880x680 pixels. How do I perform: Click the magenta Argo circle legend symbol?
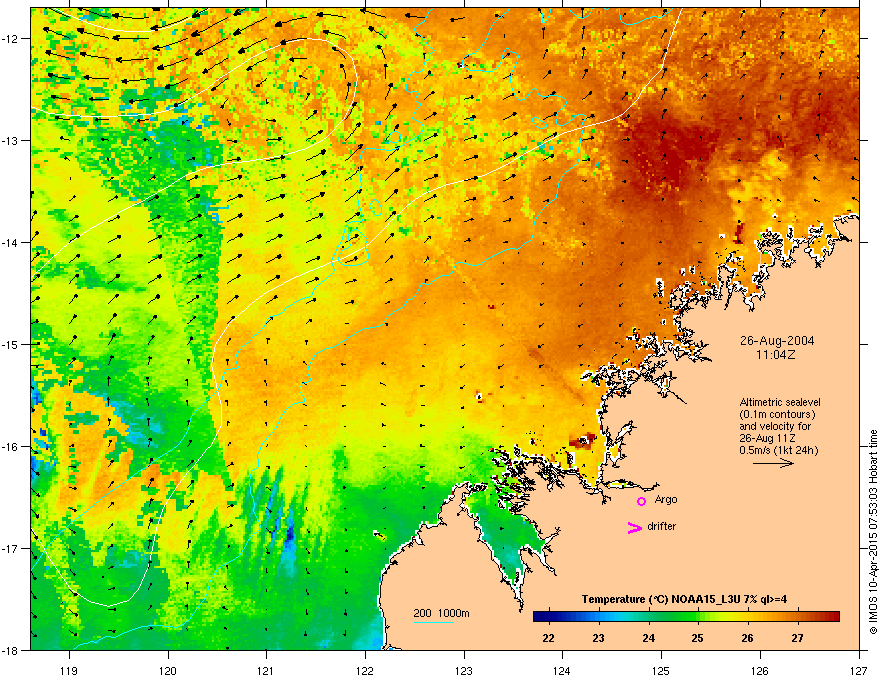point(641,501)
